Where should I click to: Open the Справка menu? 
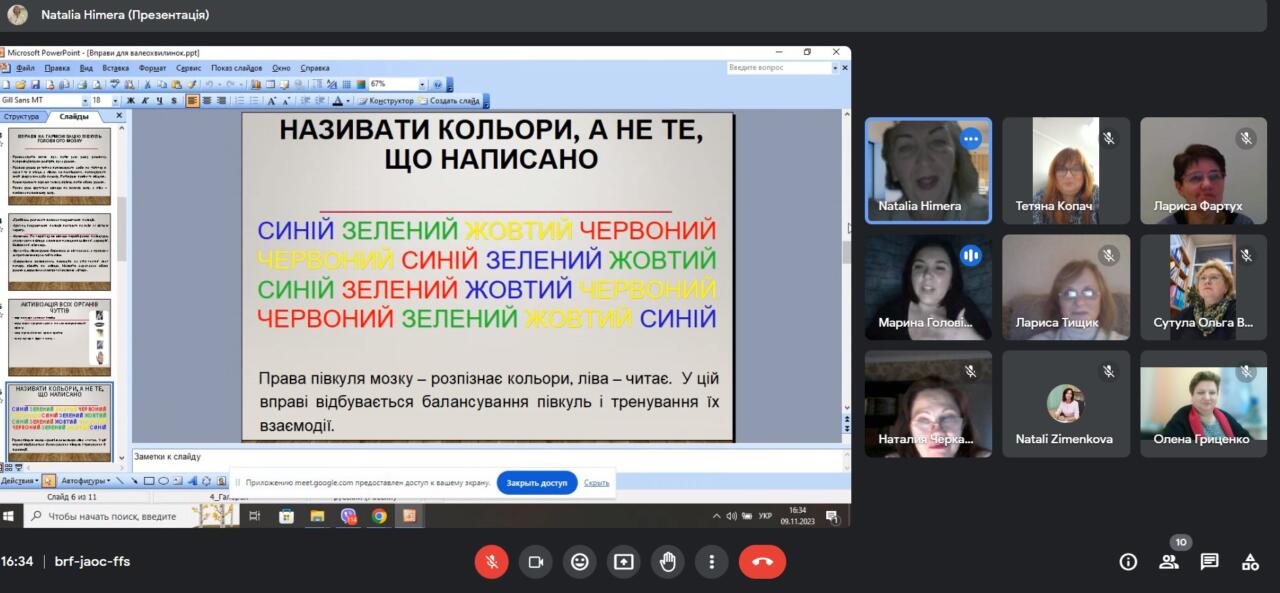click(x=315, y=68)
